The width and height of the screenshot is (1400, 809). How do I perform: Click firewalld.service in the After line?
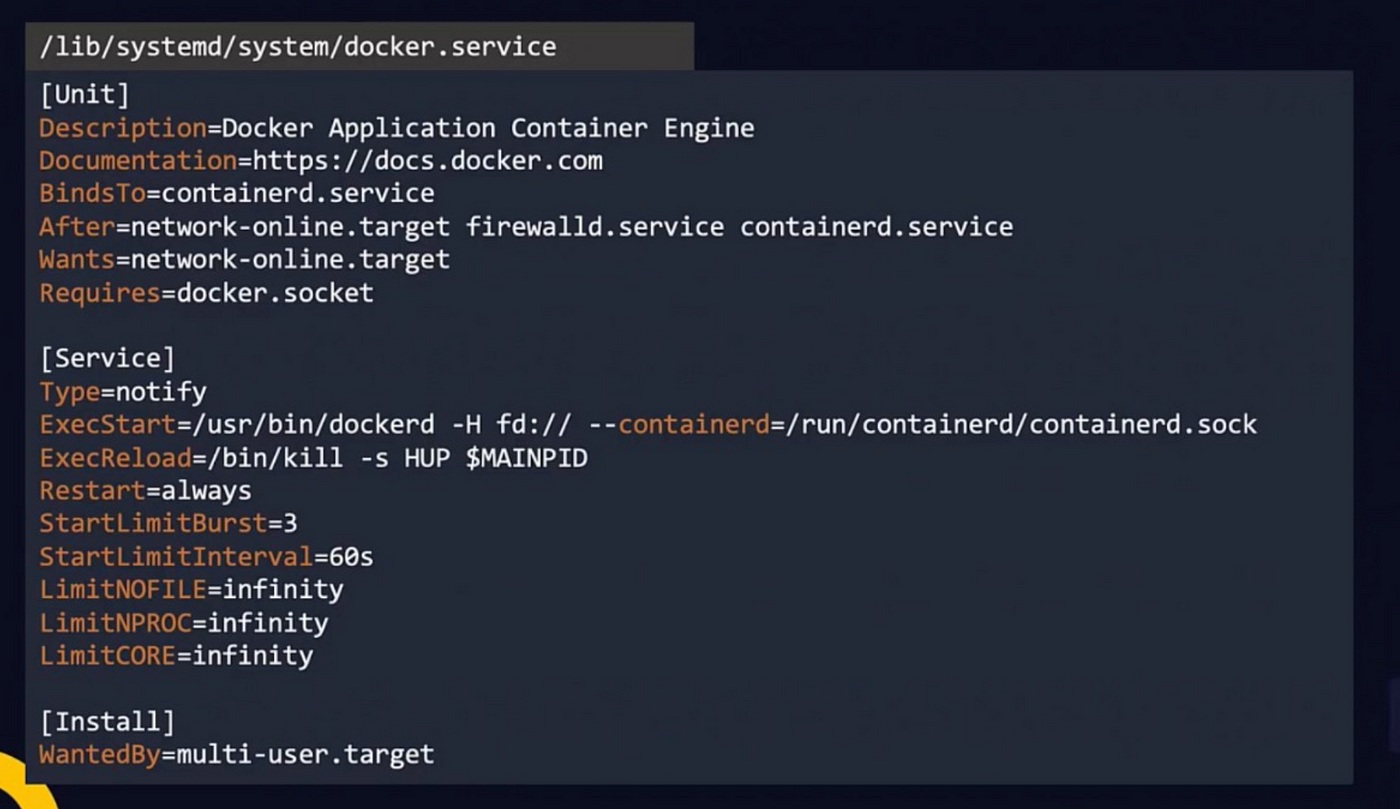pyautogui.click(x=595, y=227)
